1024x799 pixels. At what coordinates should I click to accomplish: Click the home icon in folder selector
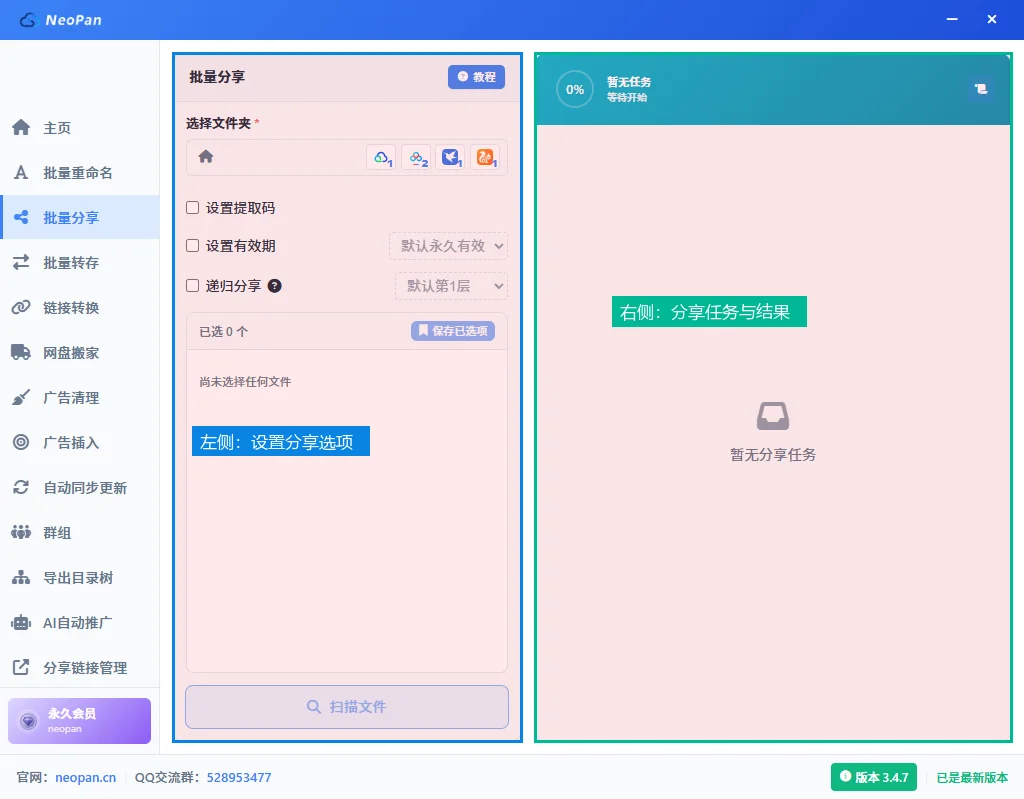click(206, 157)
